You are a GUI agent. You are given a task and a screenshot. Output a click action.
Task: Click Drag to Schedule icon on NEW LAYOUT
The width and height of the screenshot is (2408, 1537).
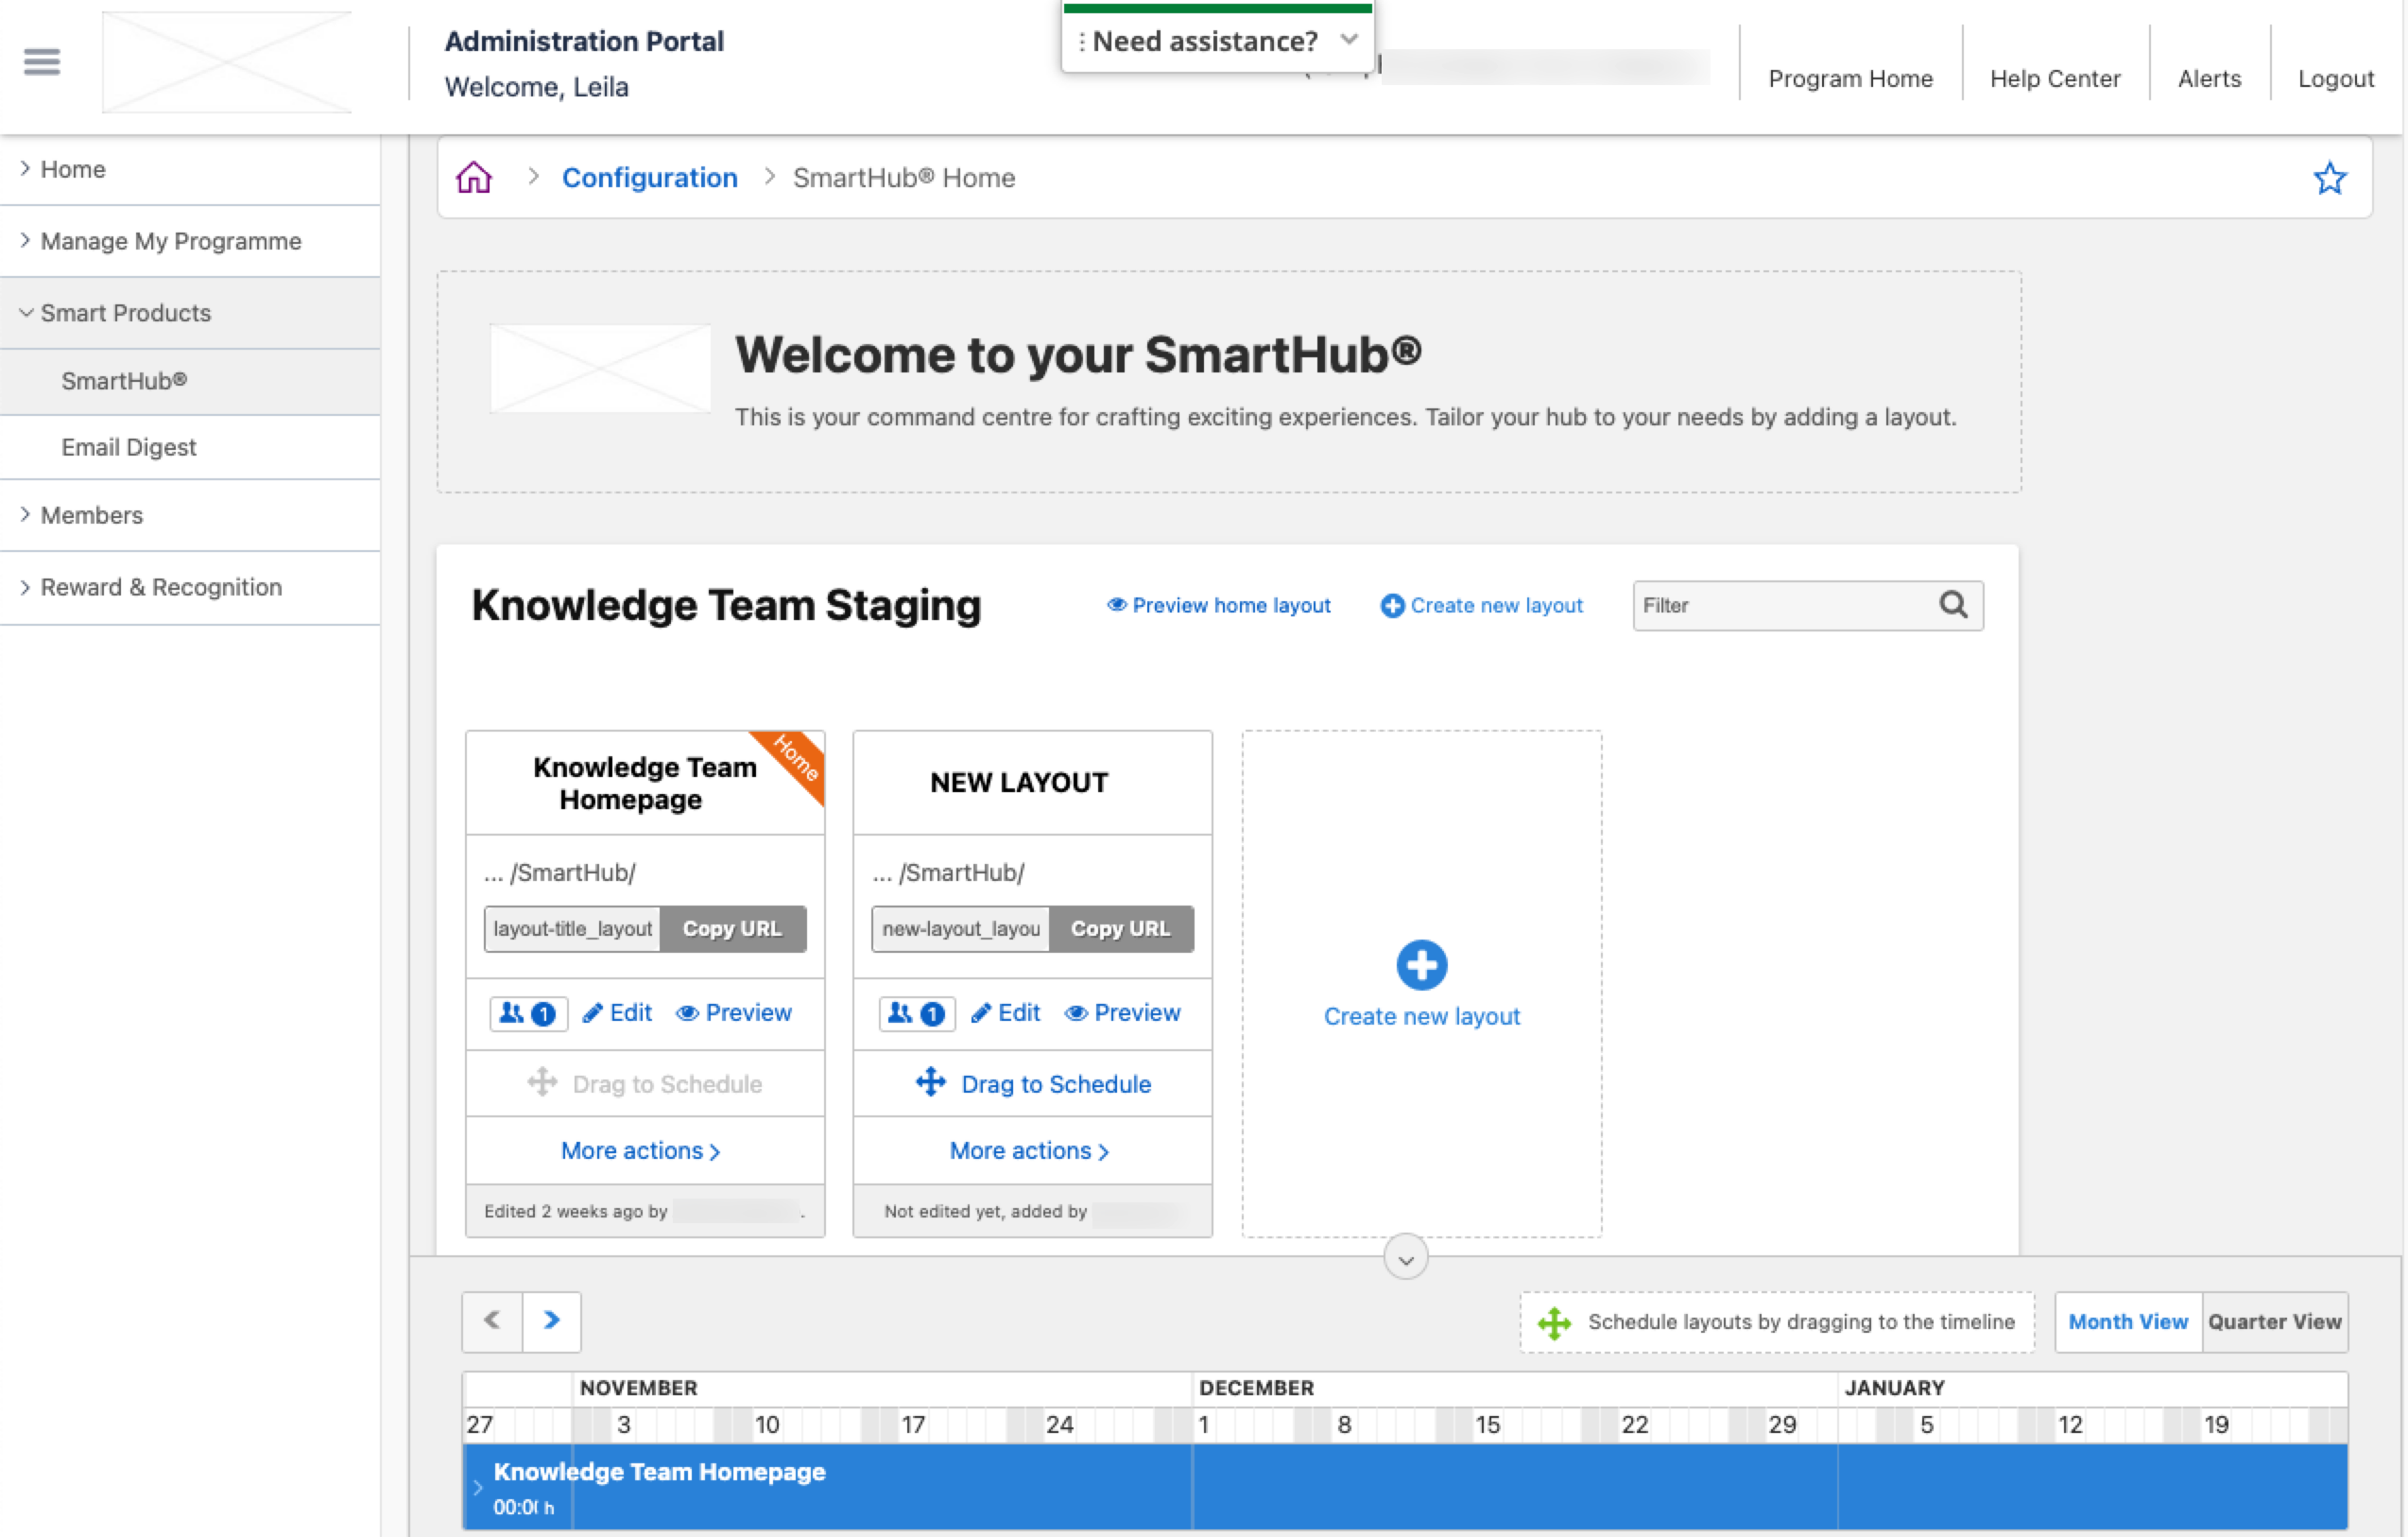(x=931, y=1083)
